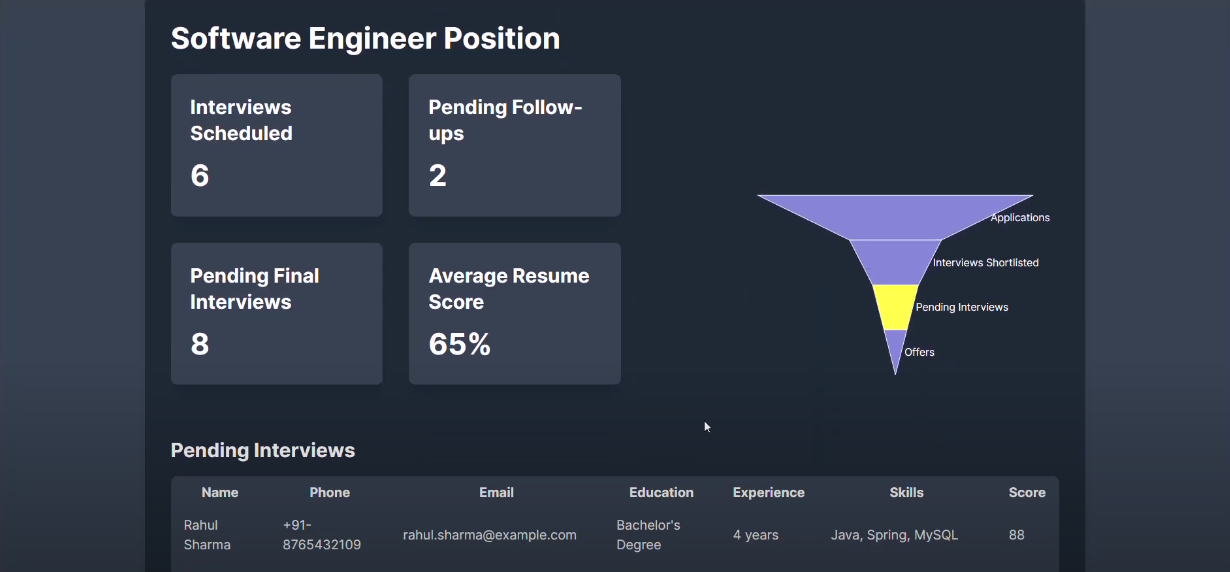Screen dimensions: 1230x572
Task: Click the Education column header
Action: point(661,492)
